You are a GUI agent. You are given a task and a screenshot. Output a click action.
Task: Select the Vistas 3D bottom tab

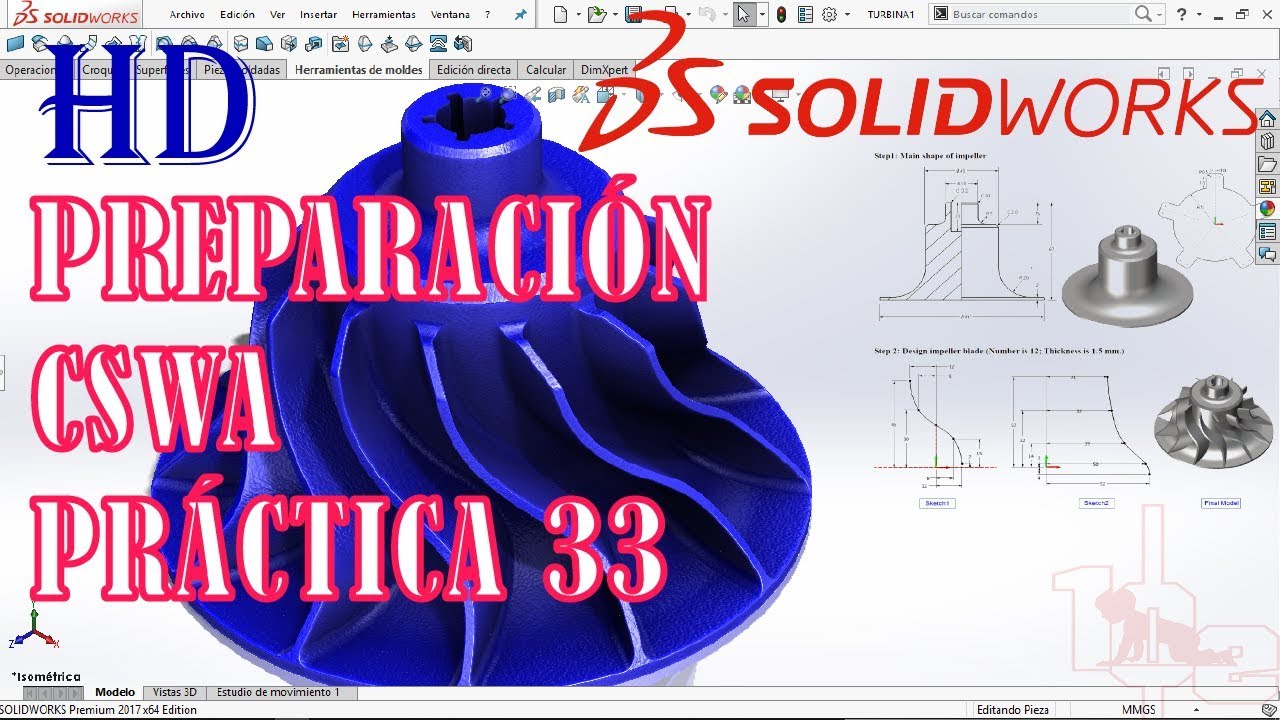pyautogui.click(x=175, y=692)
